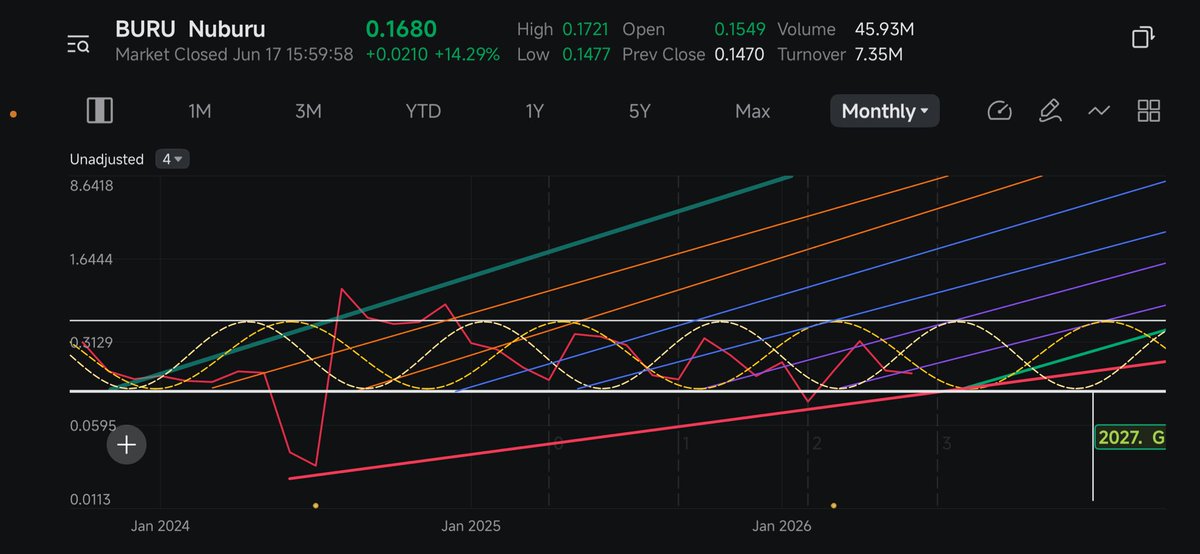Click the Jan 2026 axis label
1200x554 pixels.
[781, 525]
